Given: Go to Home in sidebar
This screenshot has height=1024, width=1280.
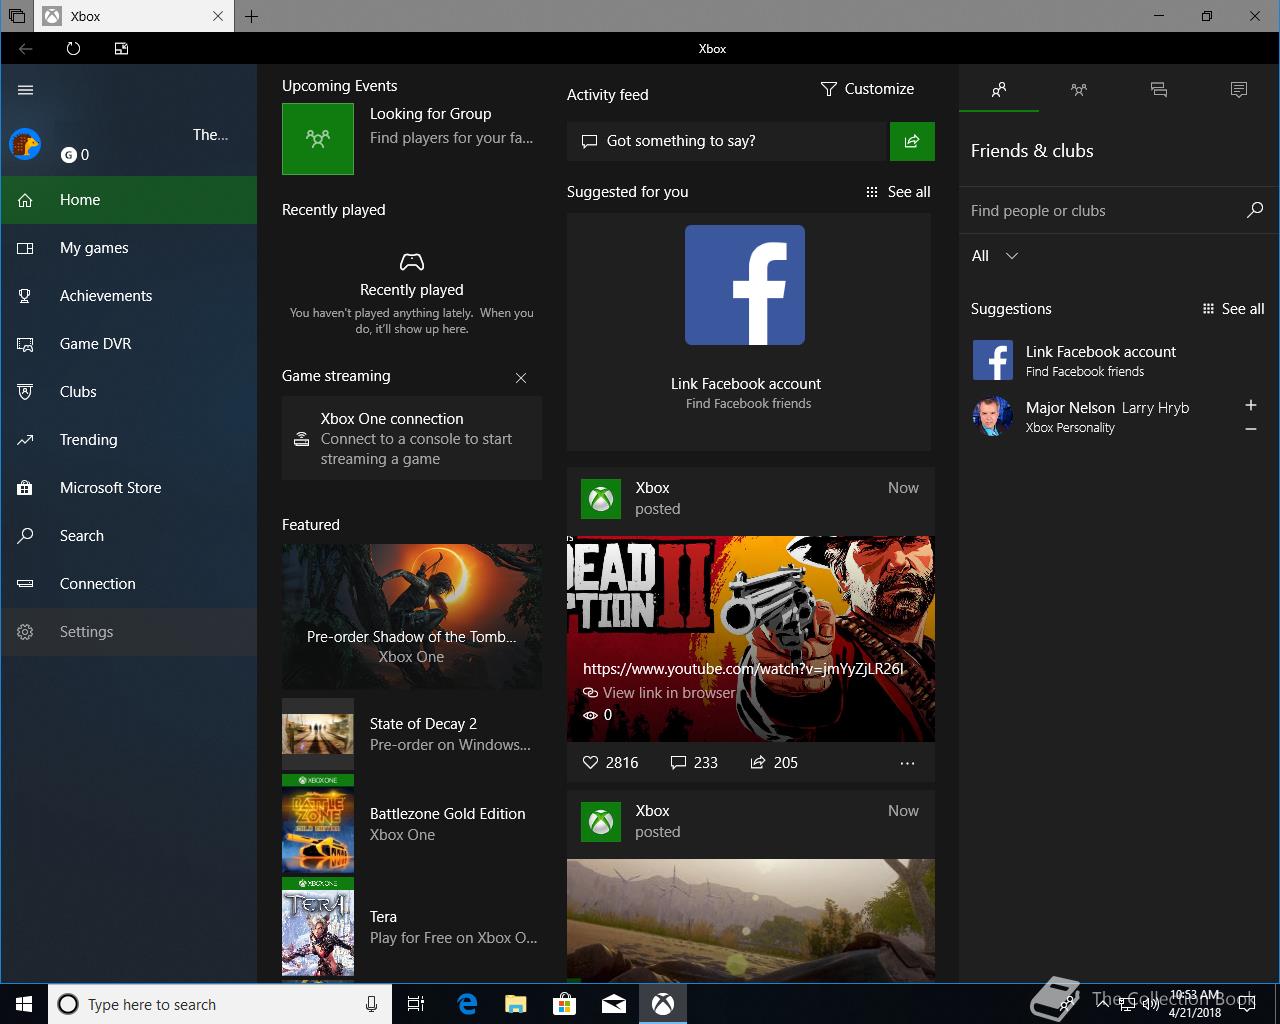Looking at the screenshot, I should pos(128,200).
